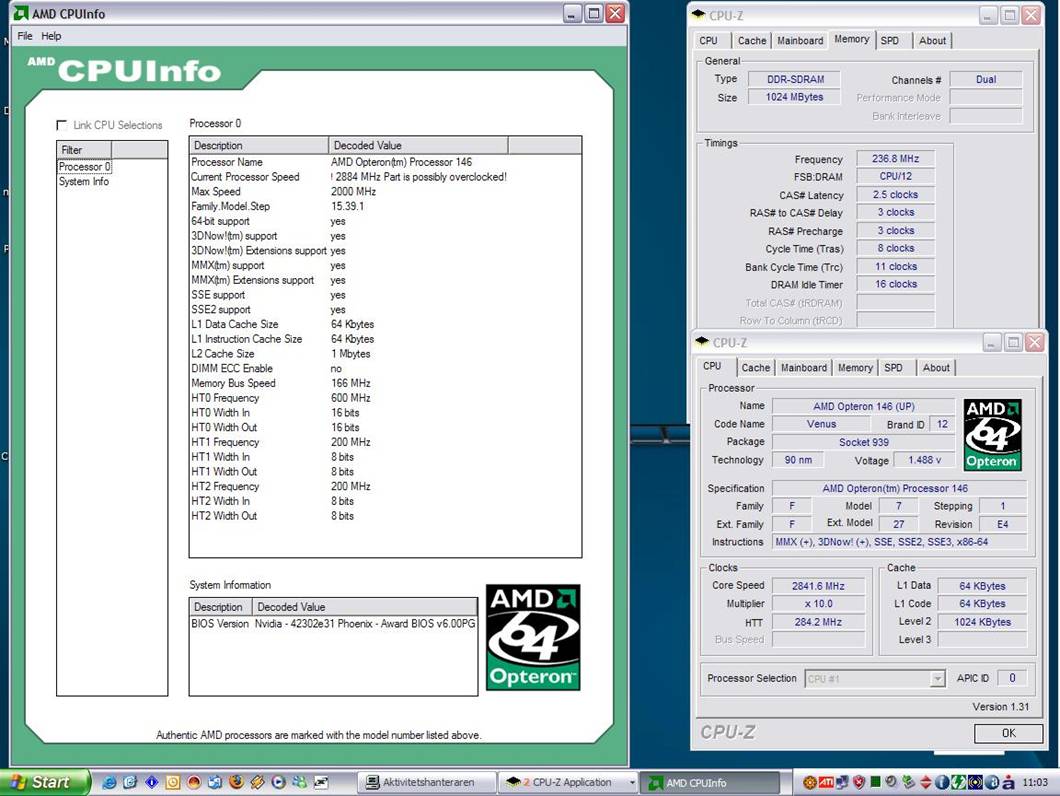Open the orange gear tray icon
Screen dimensions: 1060x796
pyautogui.click(x=809, y=782)
